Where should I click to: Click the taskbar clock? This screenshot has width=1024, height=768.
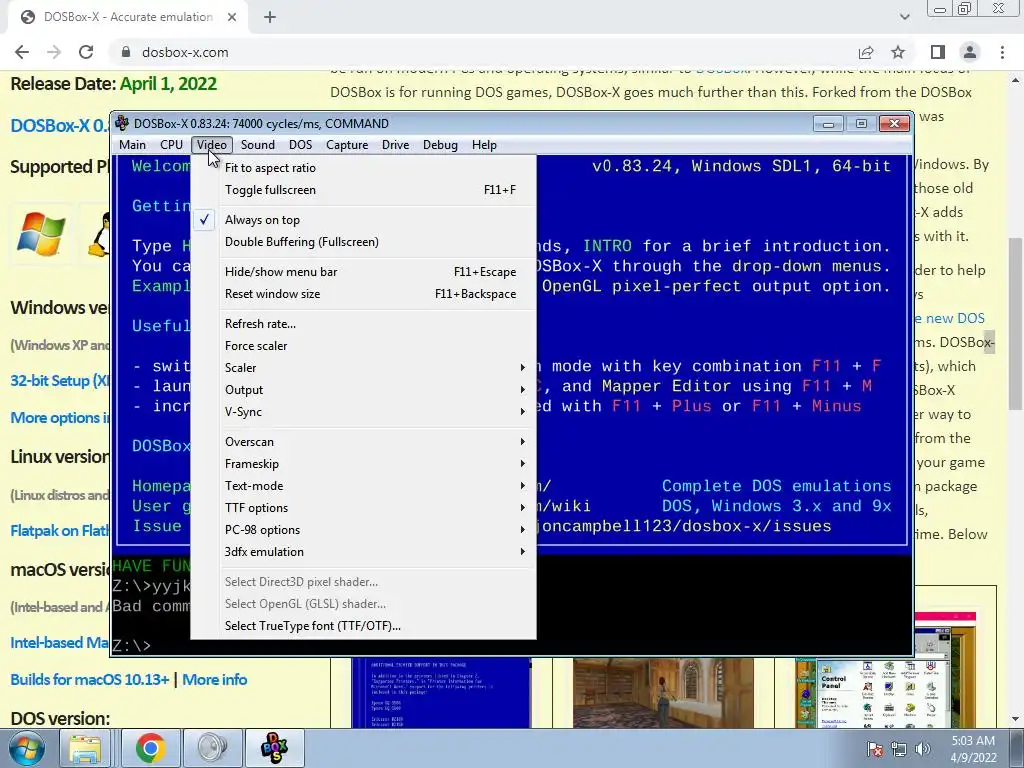[974, 749]
